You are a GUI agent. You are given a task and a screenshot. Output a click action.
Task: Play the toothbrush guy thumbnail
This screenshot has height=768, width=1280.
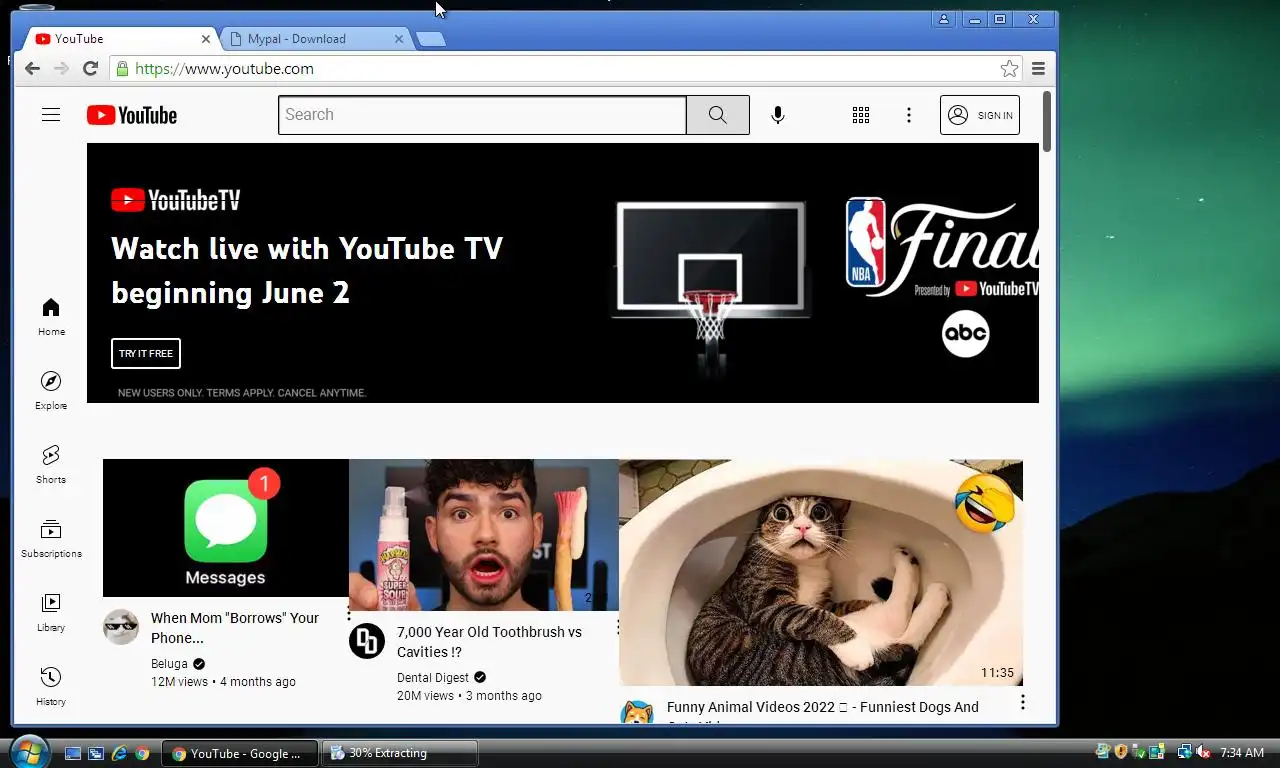[x=484, y=535]
